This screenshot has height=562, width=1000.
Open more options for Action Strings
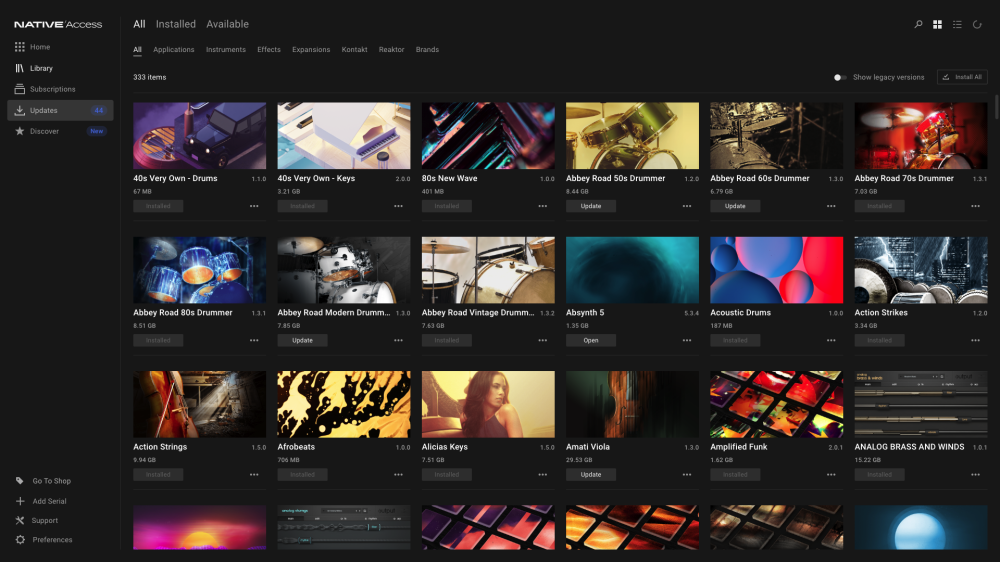(x=254, y=475)
